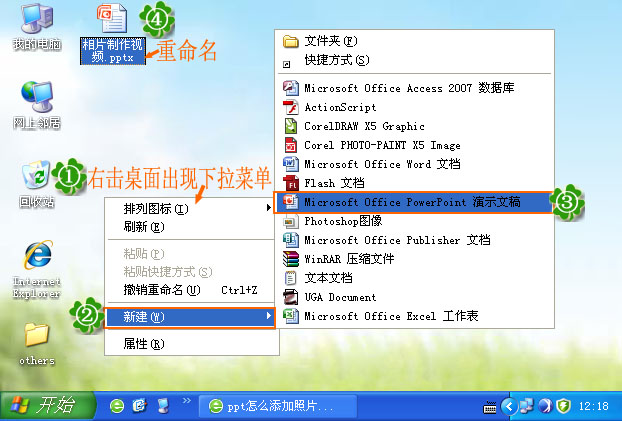Choose 刷新(E) from context menu
Screen dimensions: 622x421
click(x=192, y=227)
